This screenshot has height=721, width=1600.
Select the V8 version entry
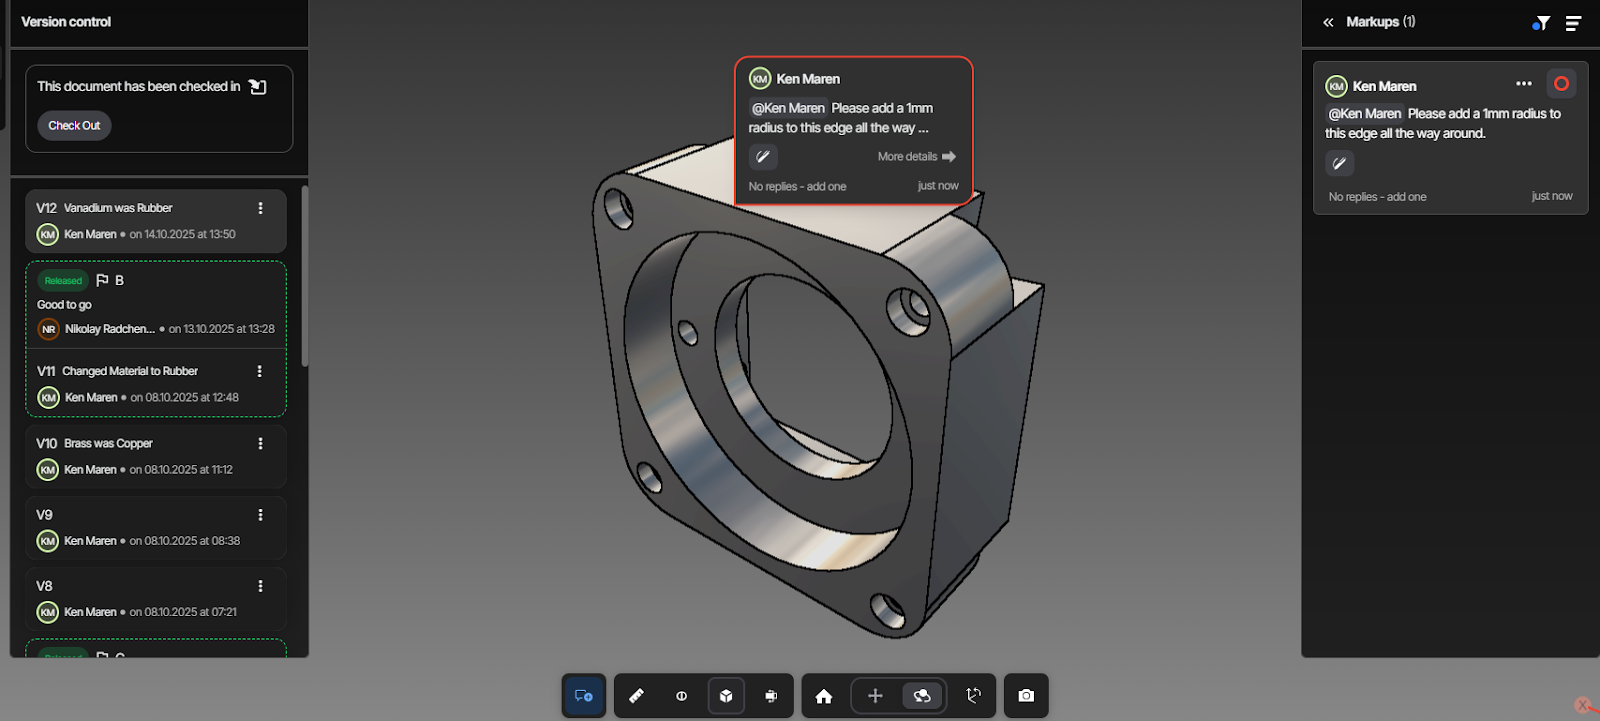click(x=156, y=599)
